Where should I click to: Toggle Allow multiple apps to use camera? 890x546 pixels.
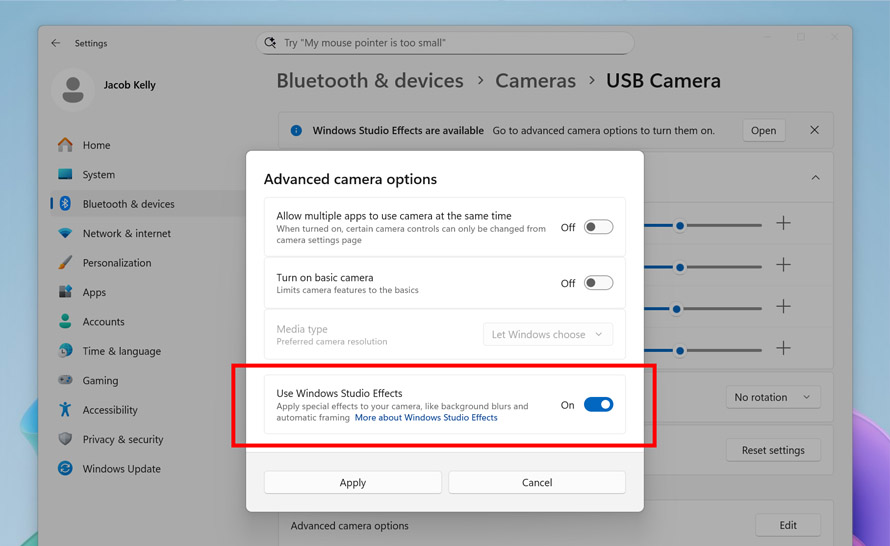click(598, 227)
